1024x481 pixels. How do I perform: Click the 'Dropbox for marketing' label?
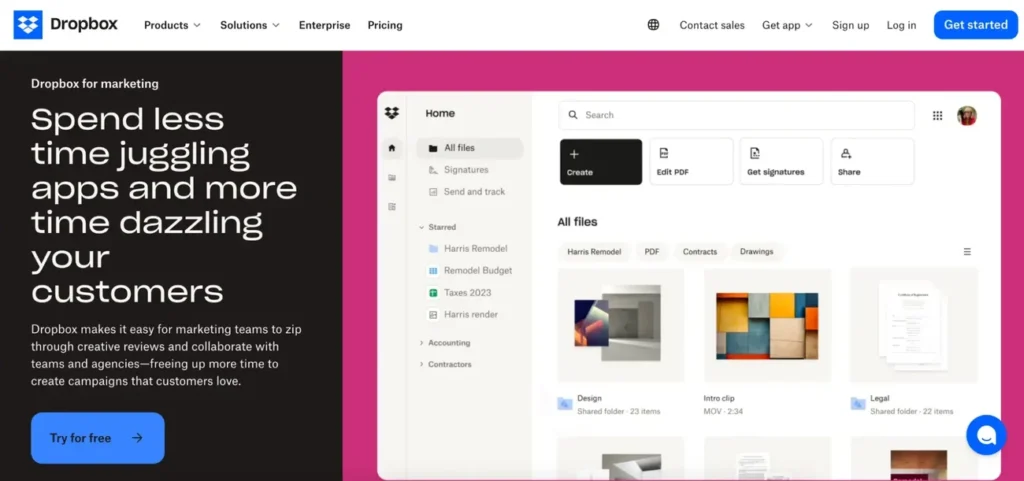click(x=95, y=84)
